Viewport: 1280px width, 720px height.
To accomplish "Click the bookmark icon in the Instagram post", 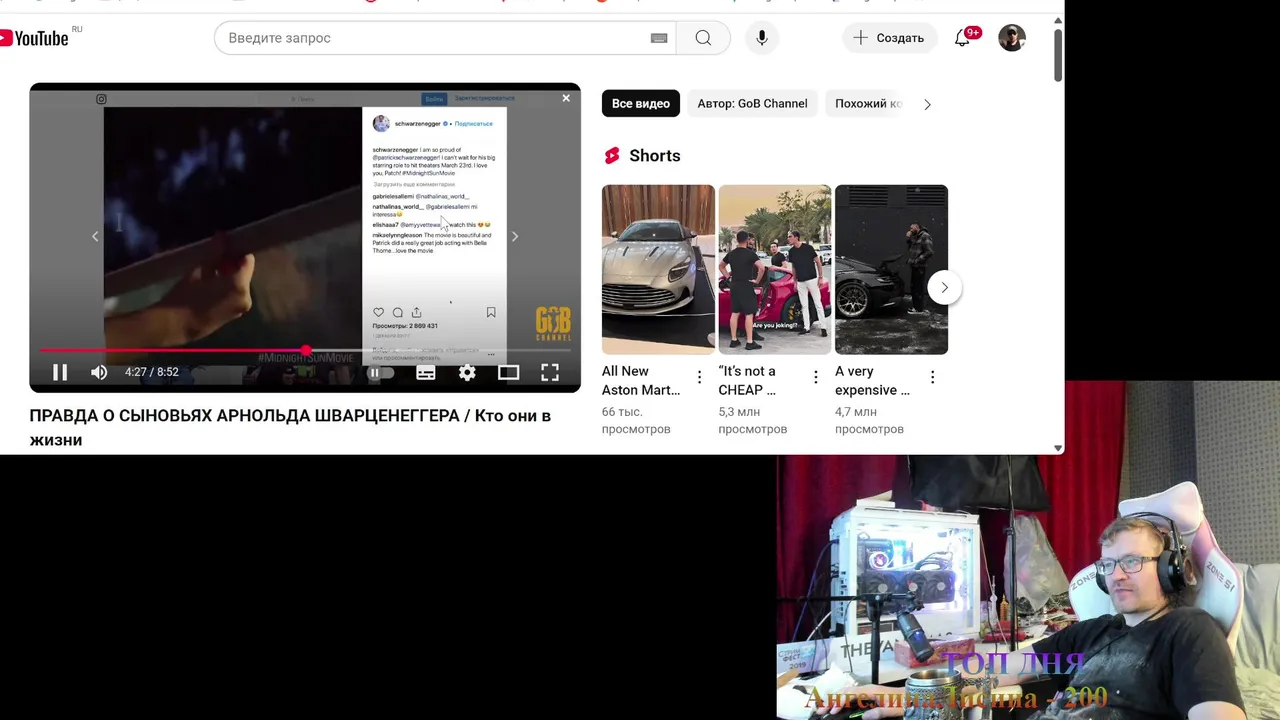I will point(491,313).
